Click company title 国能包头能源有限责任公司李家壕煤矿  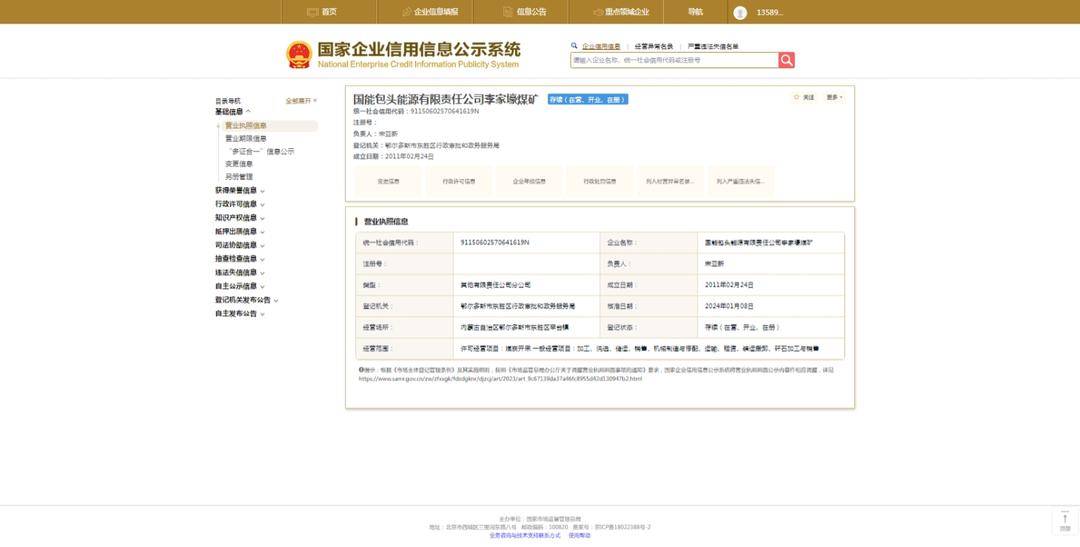(x=446, y=99)
